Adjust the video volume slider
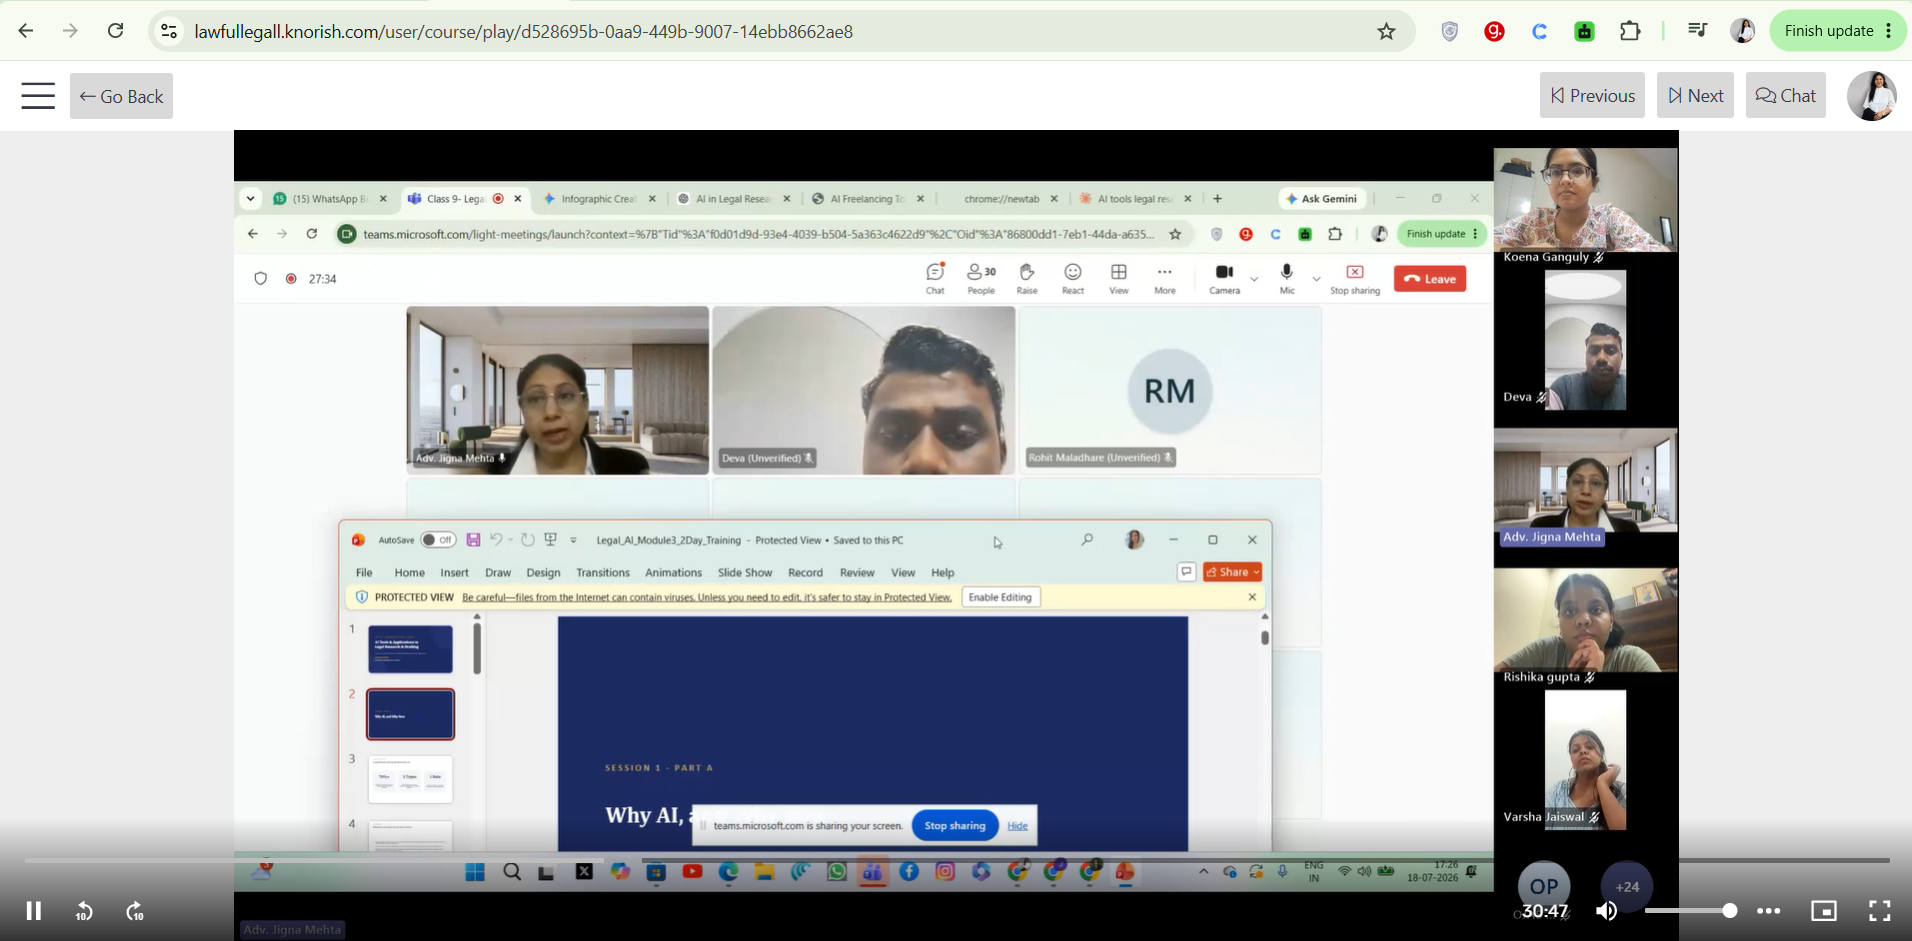This screenshot has height=941, width=1912. point(1690,911)
